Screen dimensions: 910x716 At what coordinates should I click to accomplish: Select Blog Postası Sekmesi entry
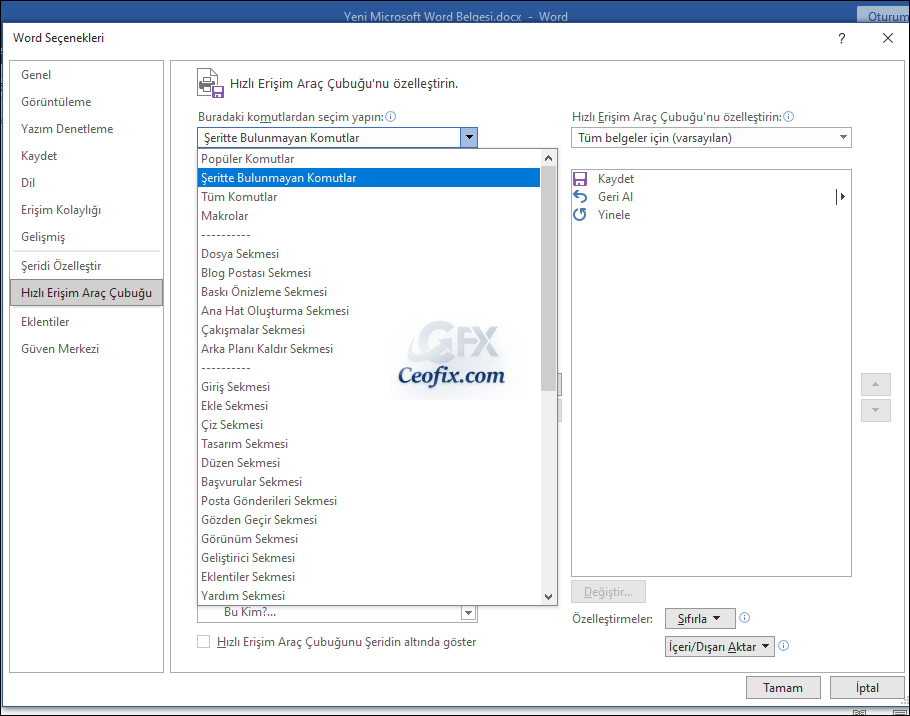click(x=369, y=273)
